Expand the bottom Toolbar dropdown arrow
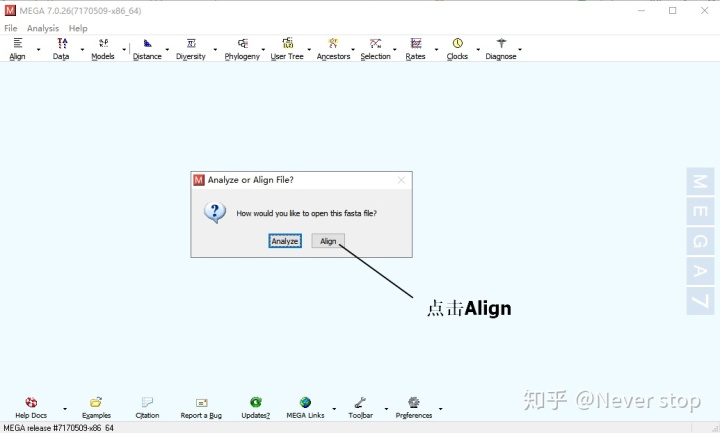The height and width of the screenshot is (433, 720). pos(386,409)
